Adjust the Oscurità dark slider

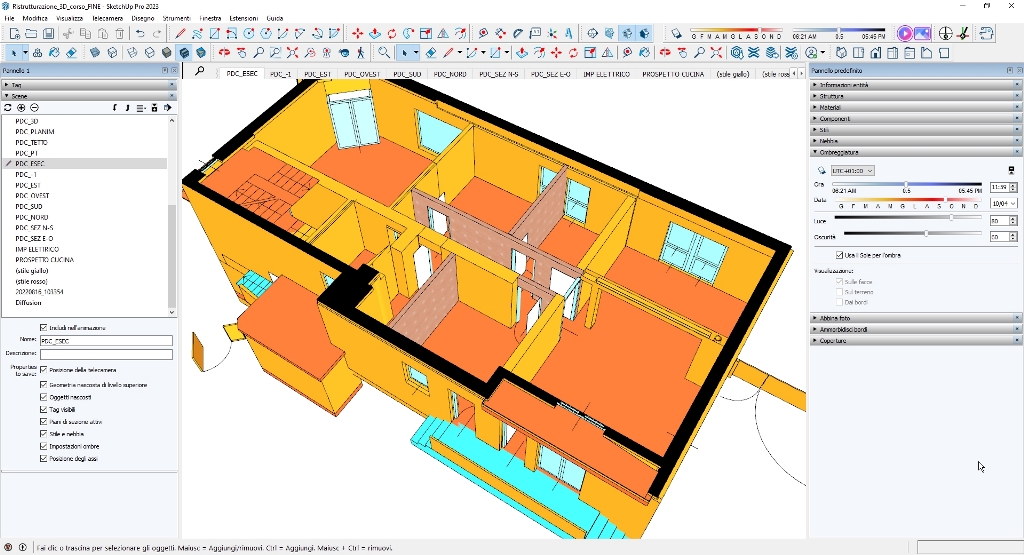912,233
